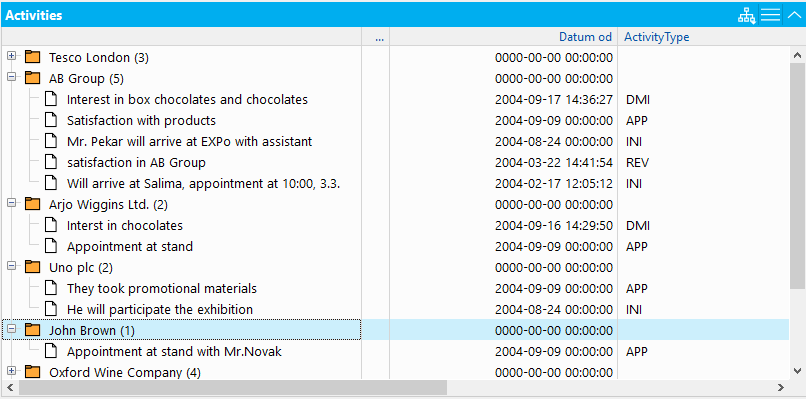Expand the Tesco London node
The width and height of the screenshot is (806, 399).
[12, 55]
